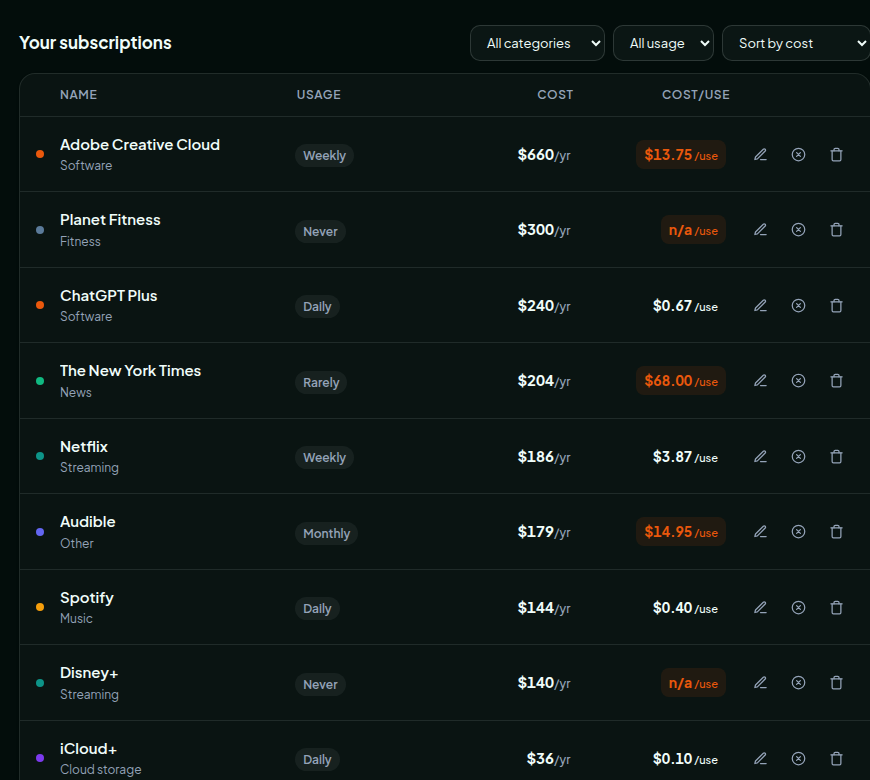Screen dimensions: 870x780
Task: Edit the Disney+ subscription
Action: pos(760,683)
